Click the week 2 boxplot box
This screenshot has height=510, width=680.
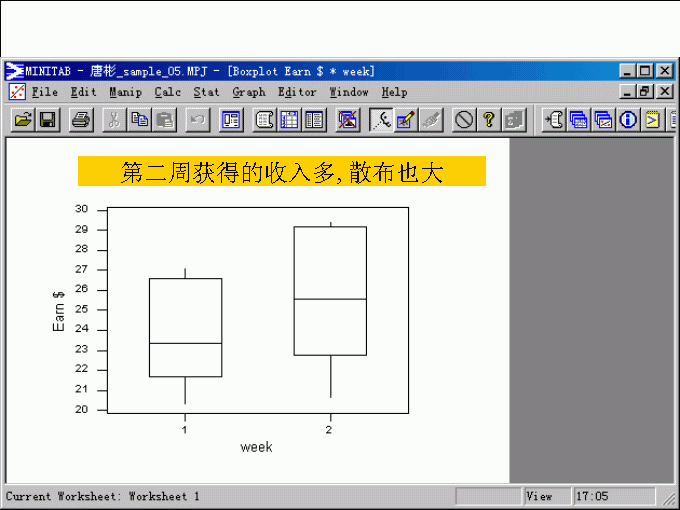click(x=329, y=290)
